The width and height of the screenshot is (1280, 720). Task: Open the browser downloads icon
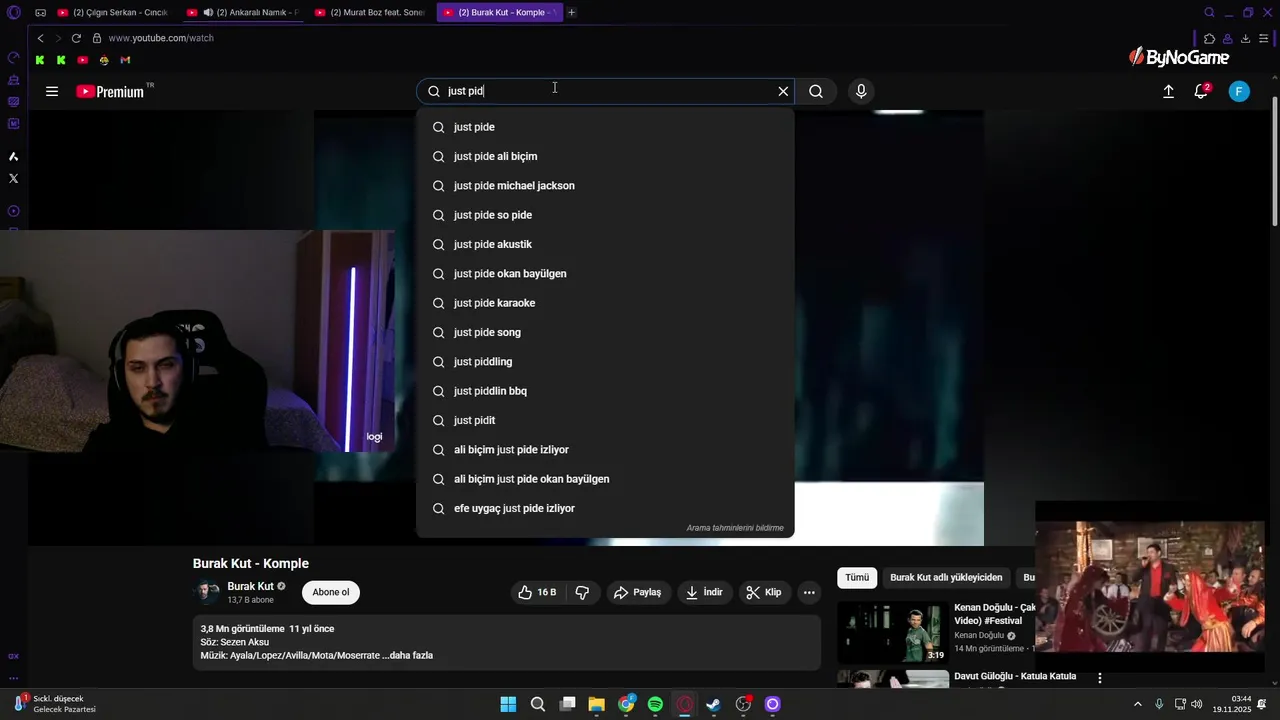pos(1245,39)
